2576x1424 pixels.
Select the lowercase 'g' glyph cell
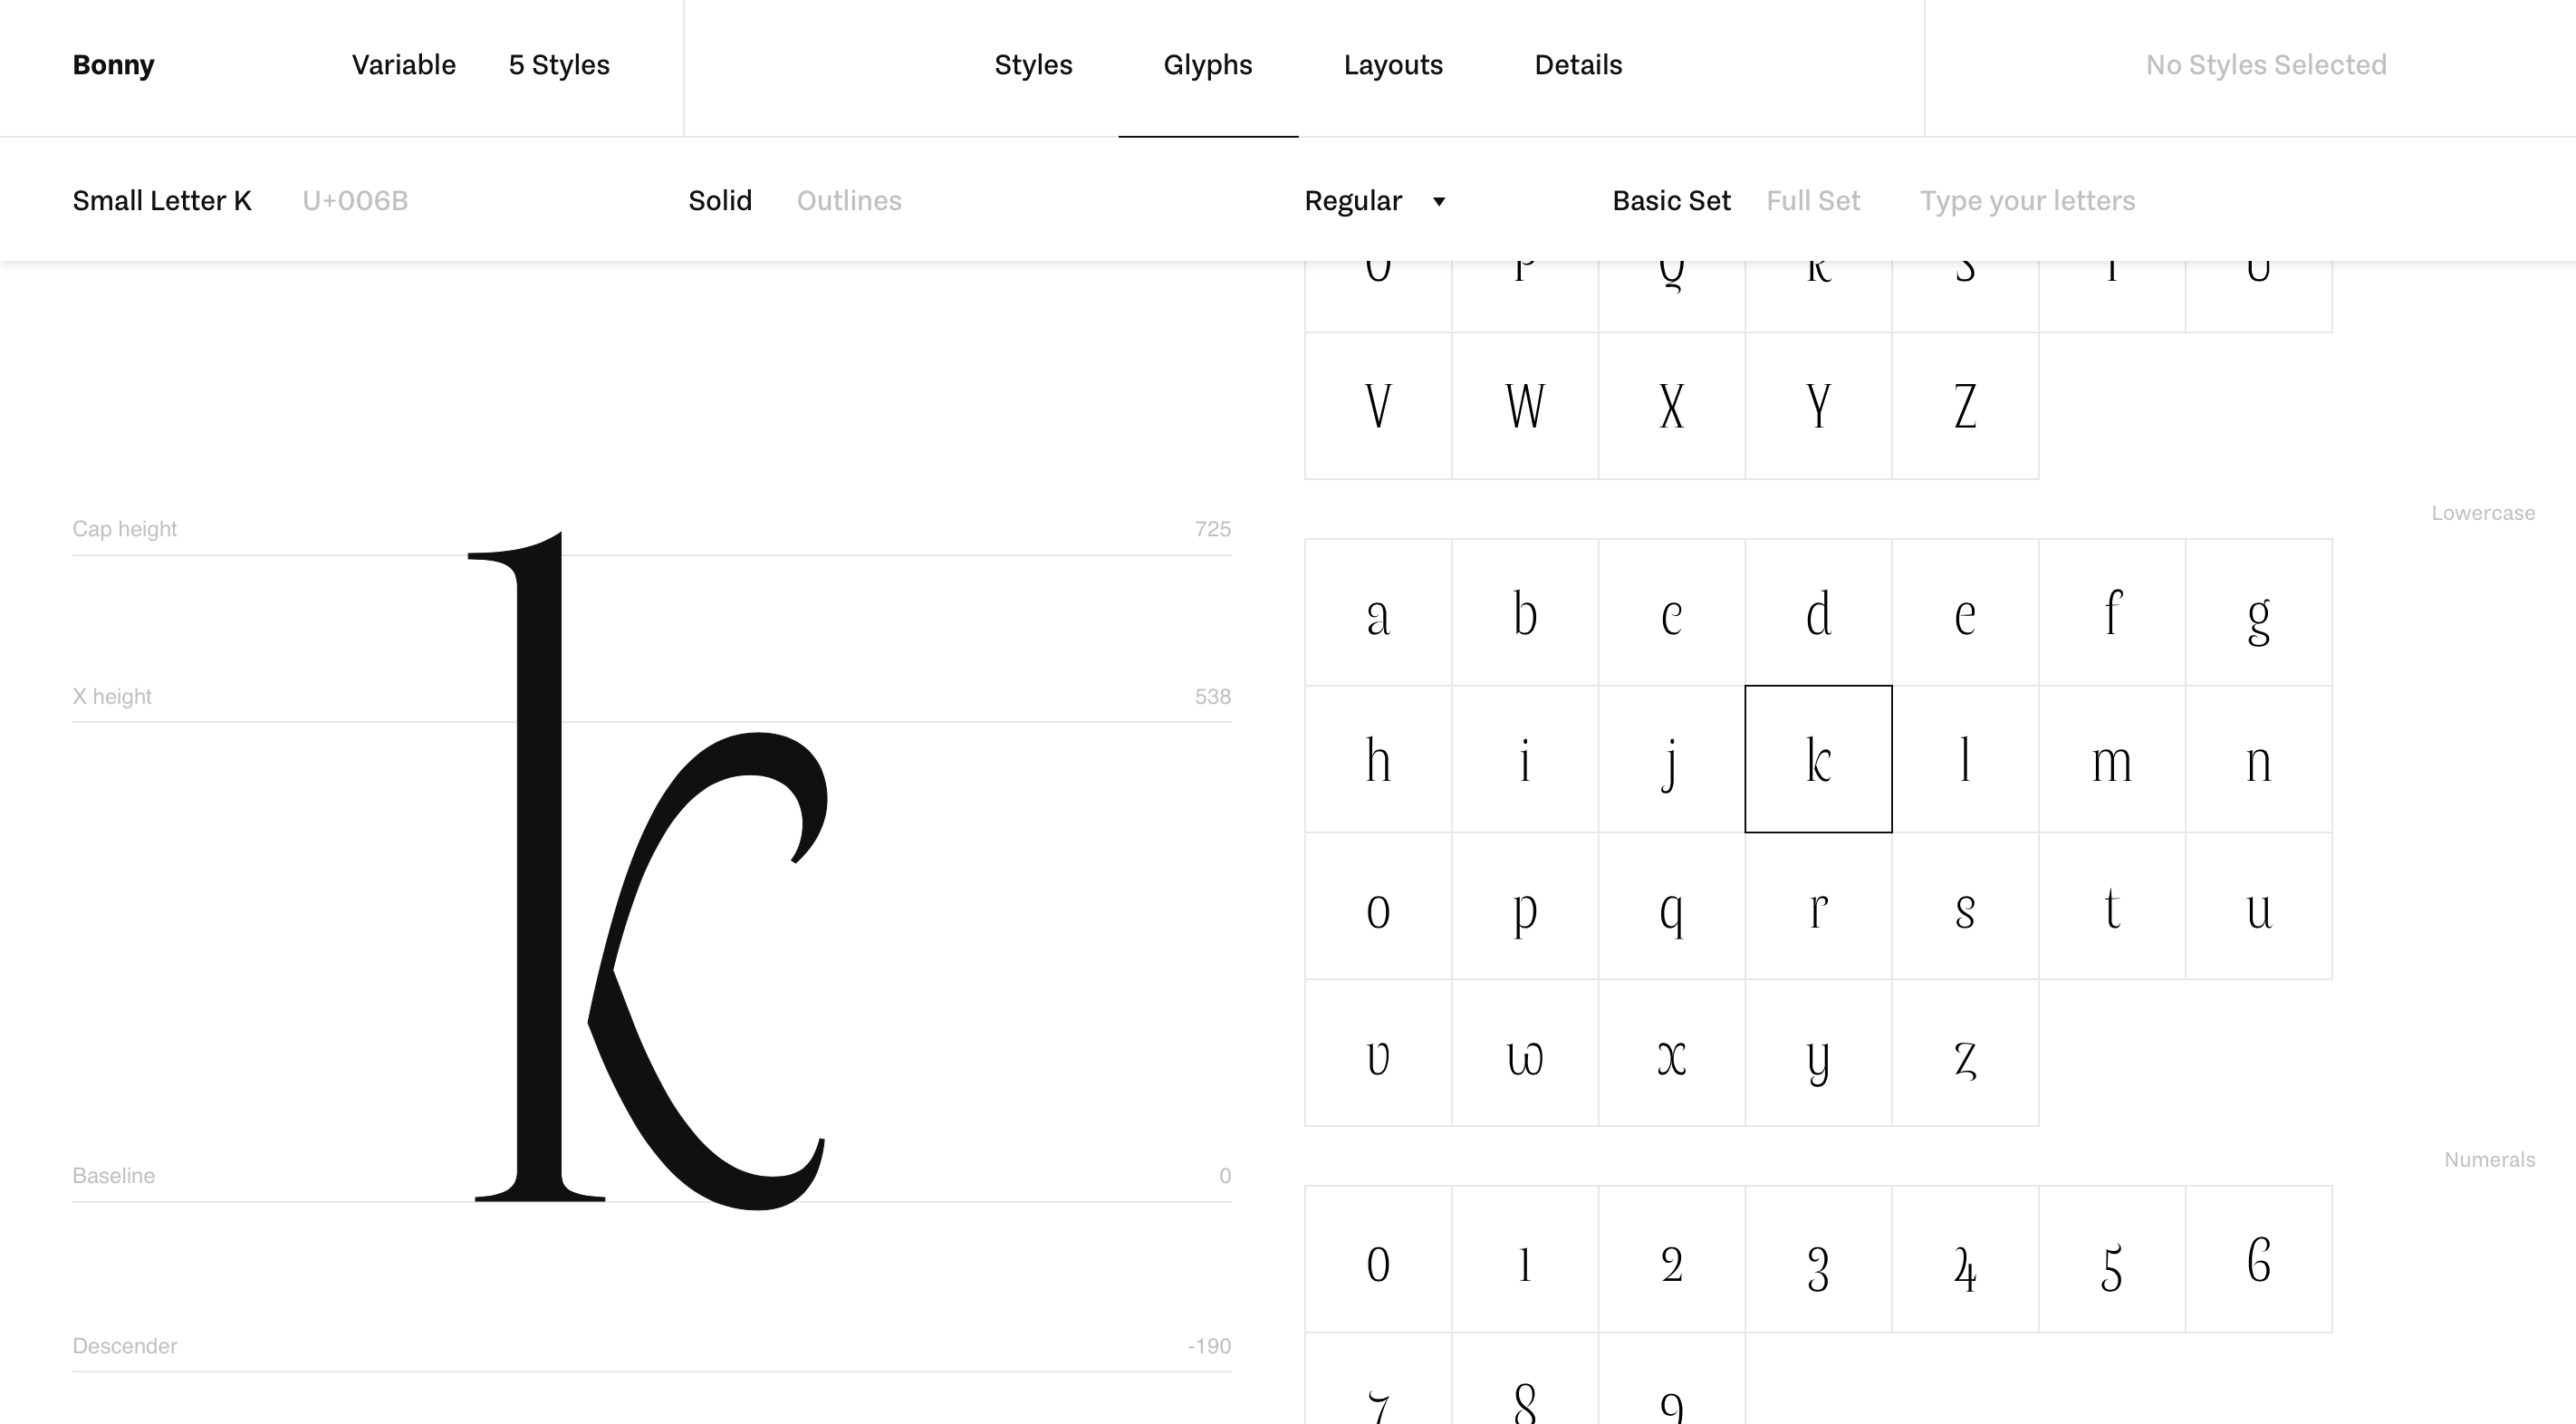[x=2258, y=612]
